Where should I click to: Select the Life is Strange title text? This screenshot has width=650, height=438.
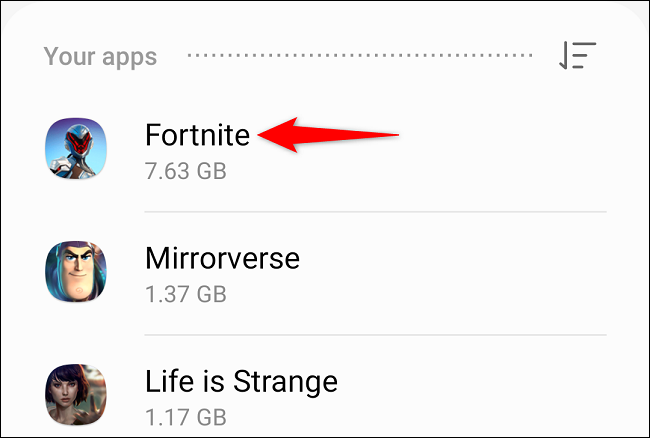pos(241,382)
